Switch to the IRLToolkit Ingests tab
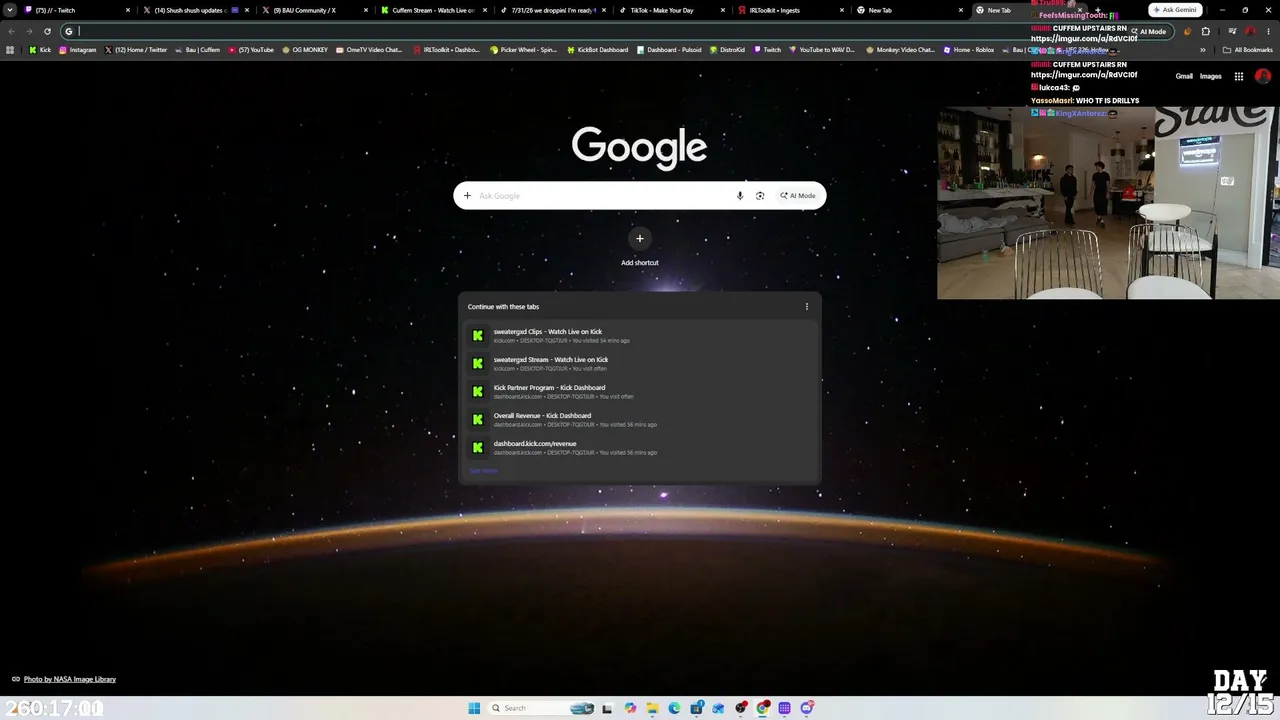The width and height of the screenshot is (1280, 720). [792, 10]
